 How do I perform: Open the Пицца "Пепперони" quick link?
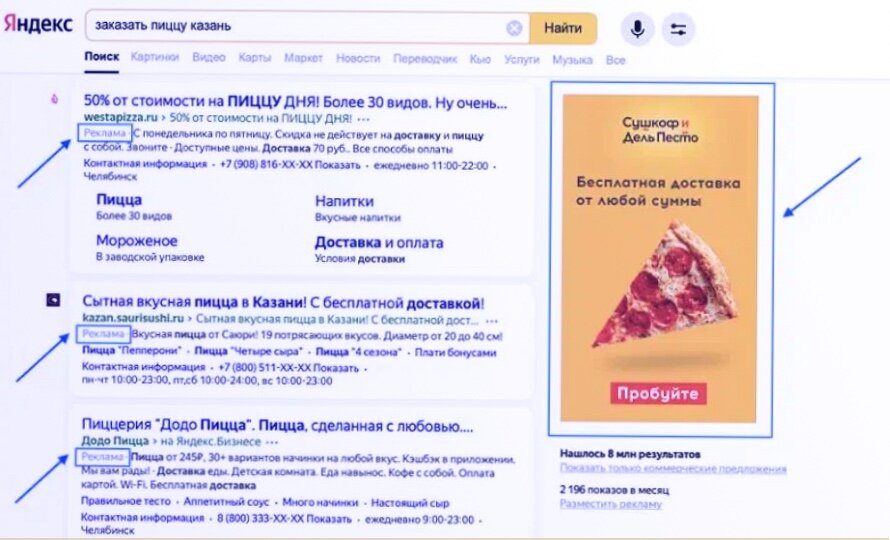[132, 351]
